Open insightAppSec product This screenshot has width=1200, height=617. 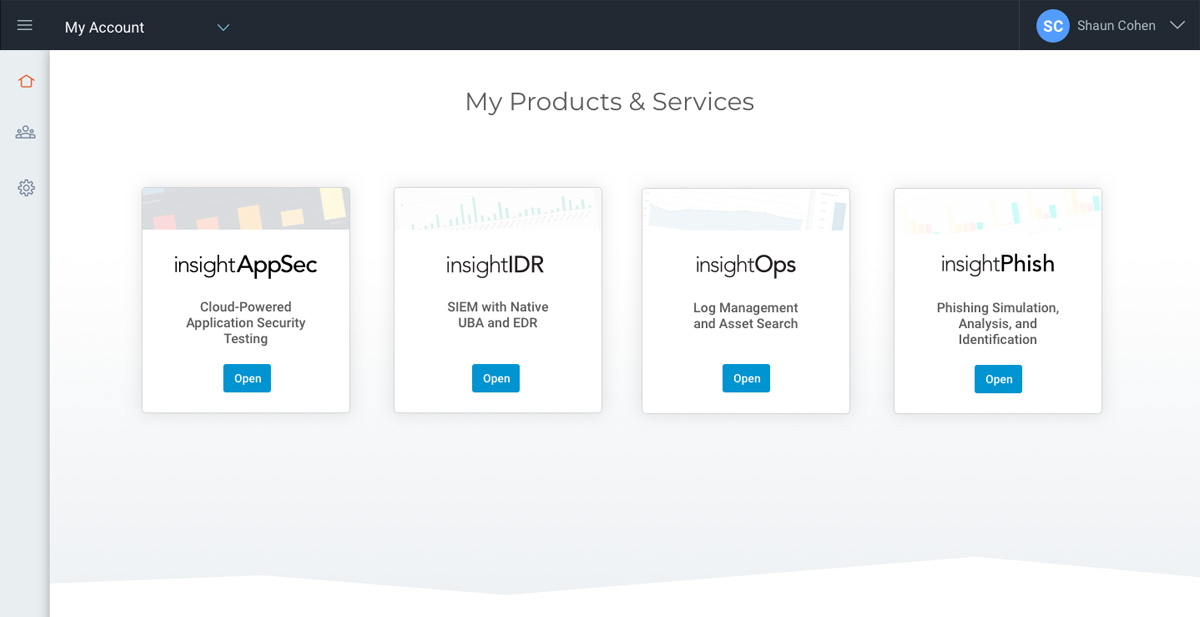247,378
